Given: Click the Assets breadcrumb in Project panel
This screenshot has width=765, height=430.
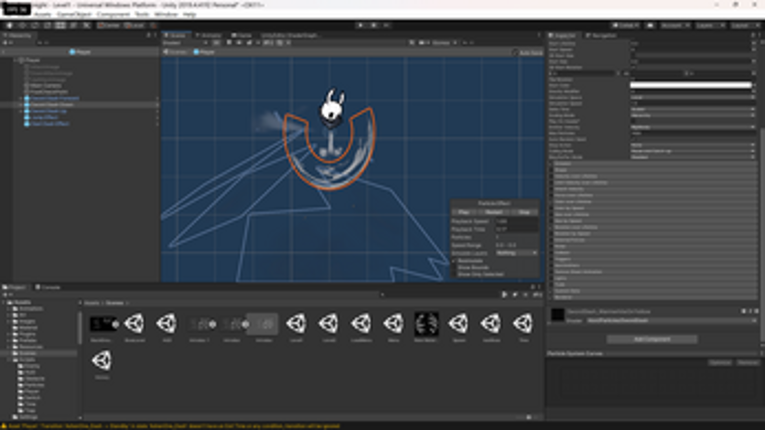Looking at the screenshot, I should [x=92, y=303].
